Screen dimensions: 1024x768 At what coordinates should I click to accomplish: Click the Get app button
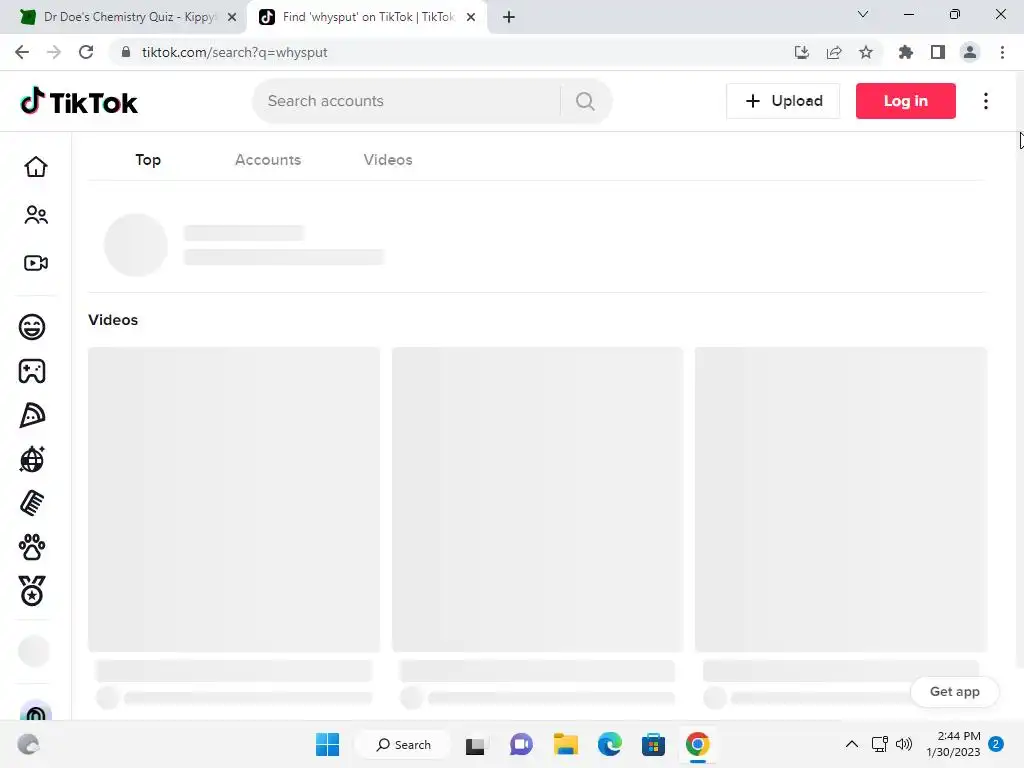(955, 692)
